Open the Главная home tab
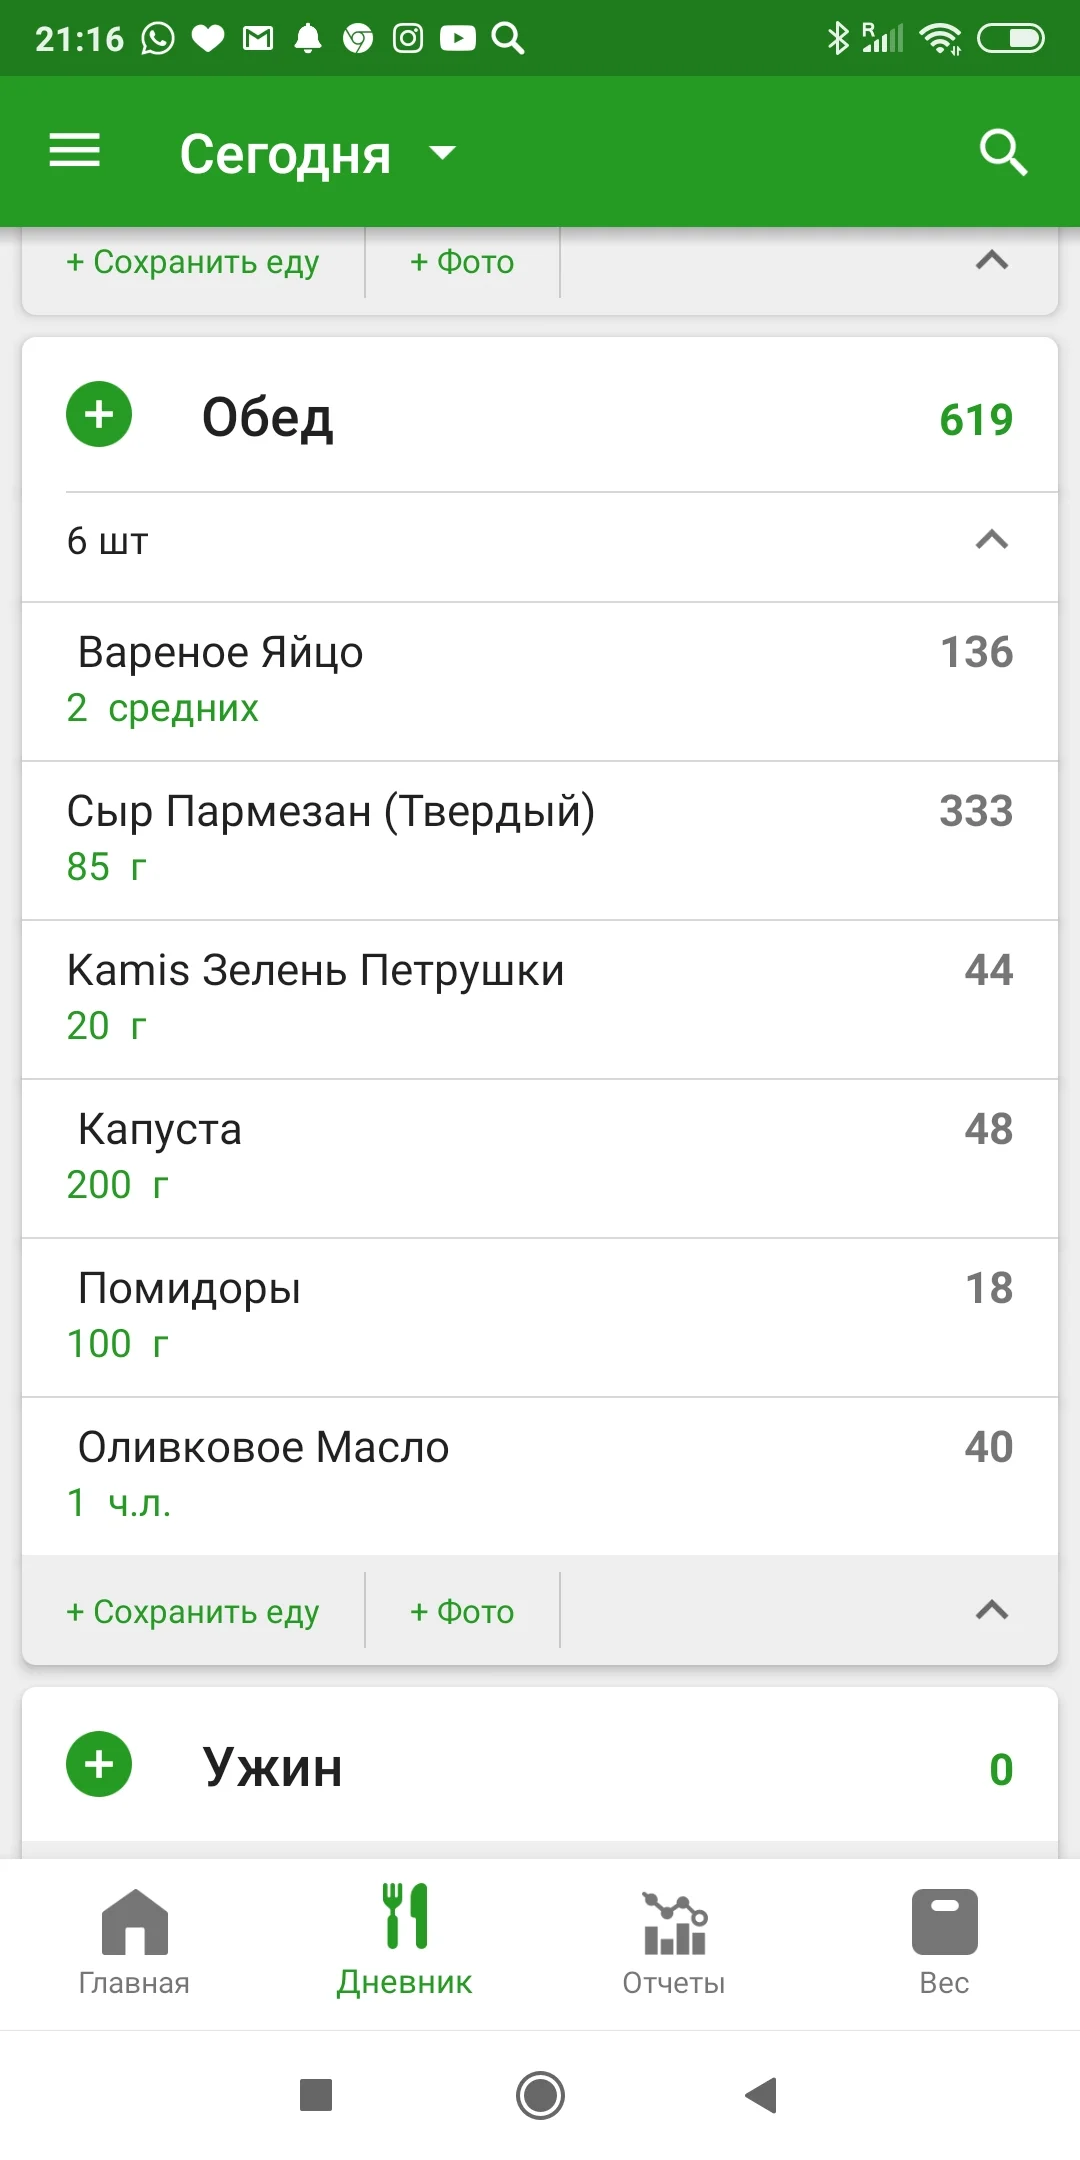The height and width of the screenshot is (2160, 1080). [134, 1942]
